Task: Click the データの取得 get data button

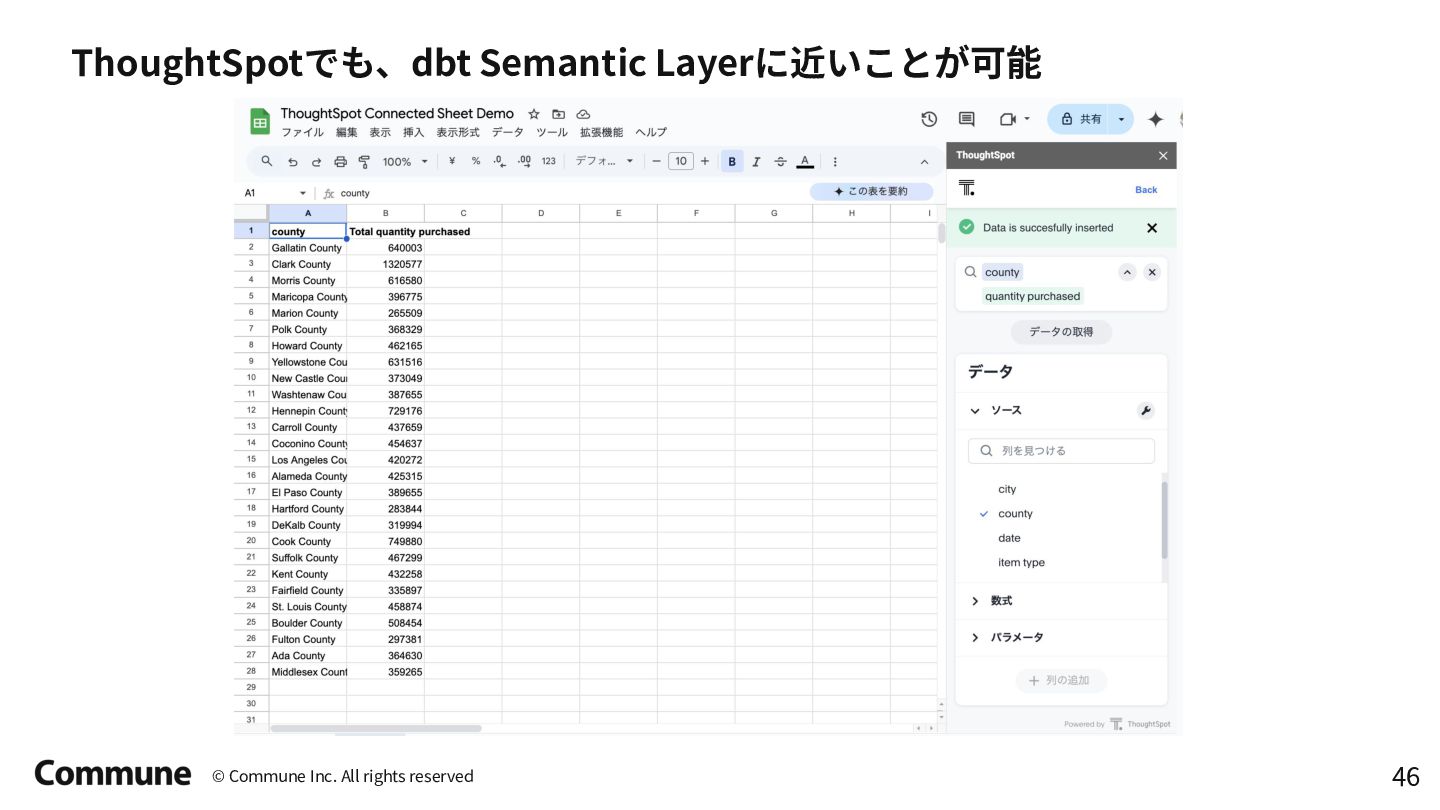Action: [x=1061, y=332]
